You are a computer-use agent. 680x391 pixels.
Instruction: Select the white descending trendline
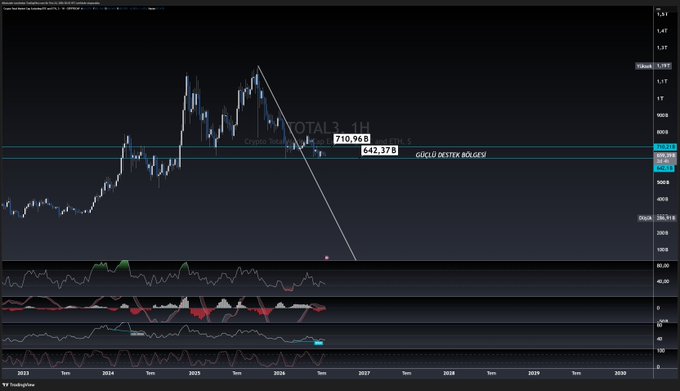(306, 162)
